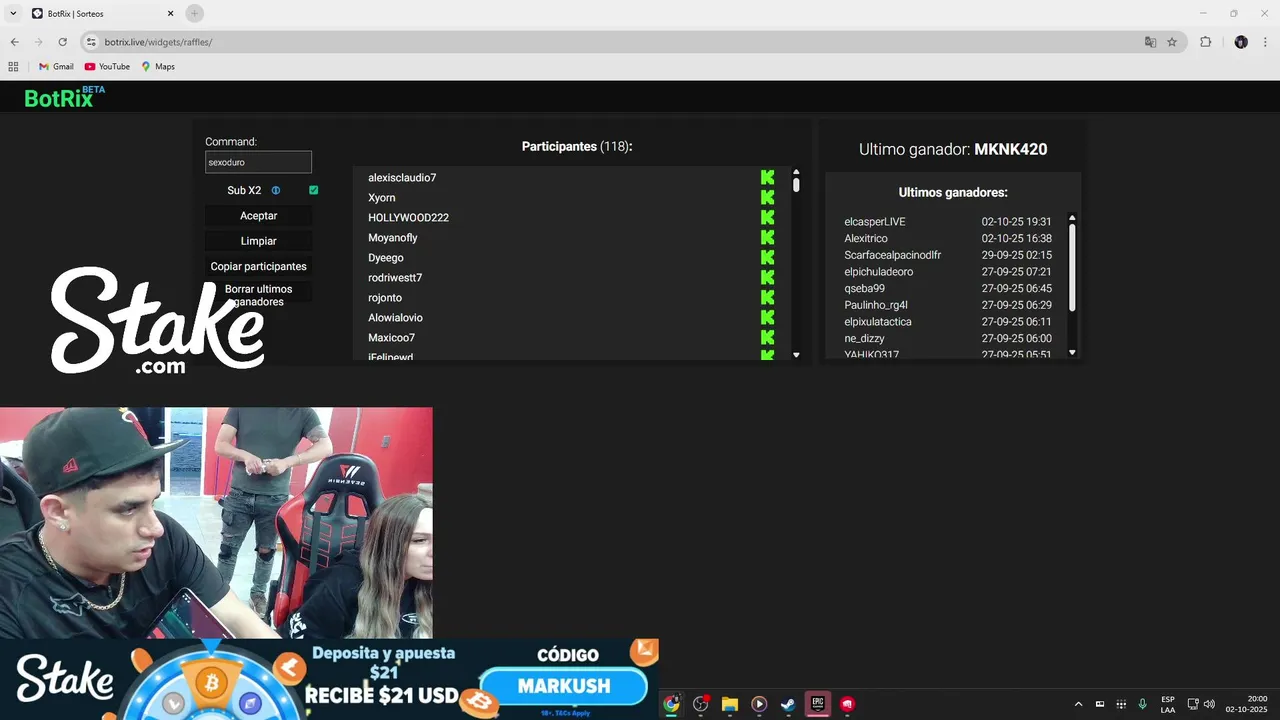Select participant Xyorn
Image resolution: width=1280 pixels, height=720 pixels.
[381, 198]
